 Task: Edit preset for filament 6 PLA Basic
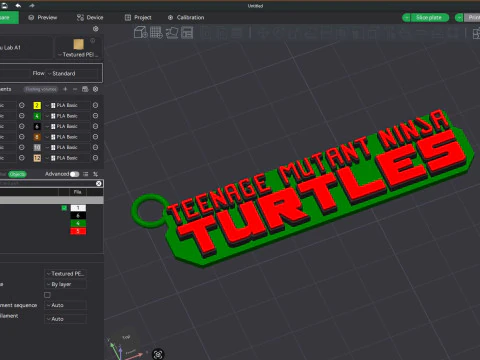pos(95,126)
